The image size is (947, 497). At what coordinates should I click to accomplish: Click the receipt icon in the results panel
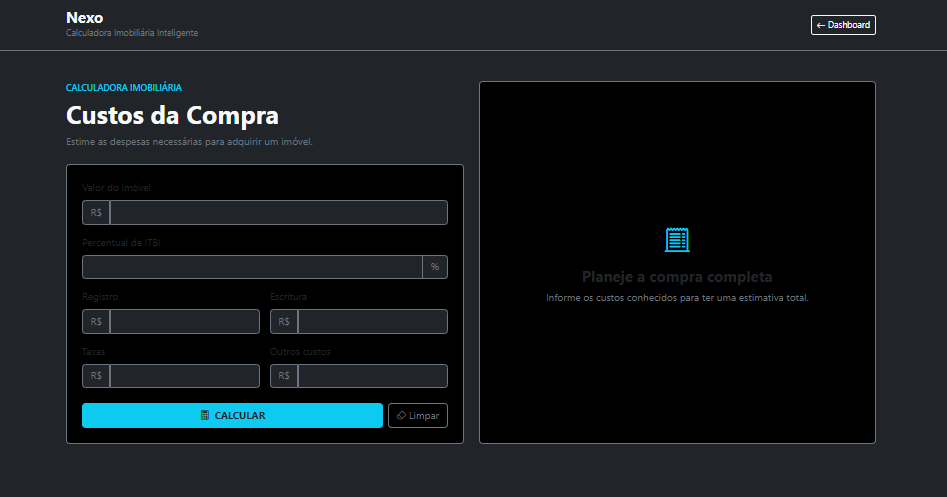pyautogui.click(x=677, y=240)
